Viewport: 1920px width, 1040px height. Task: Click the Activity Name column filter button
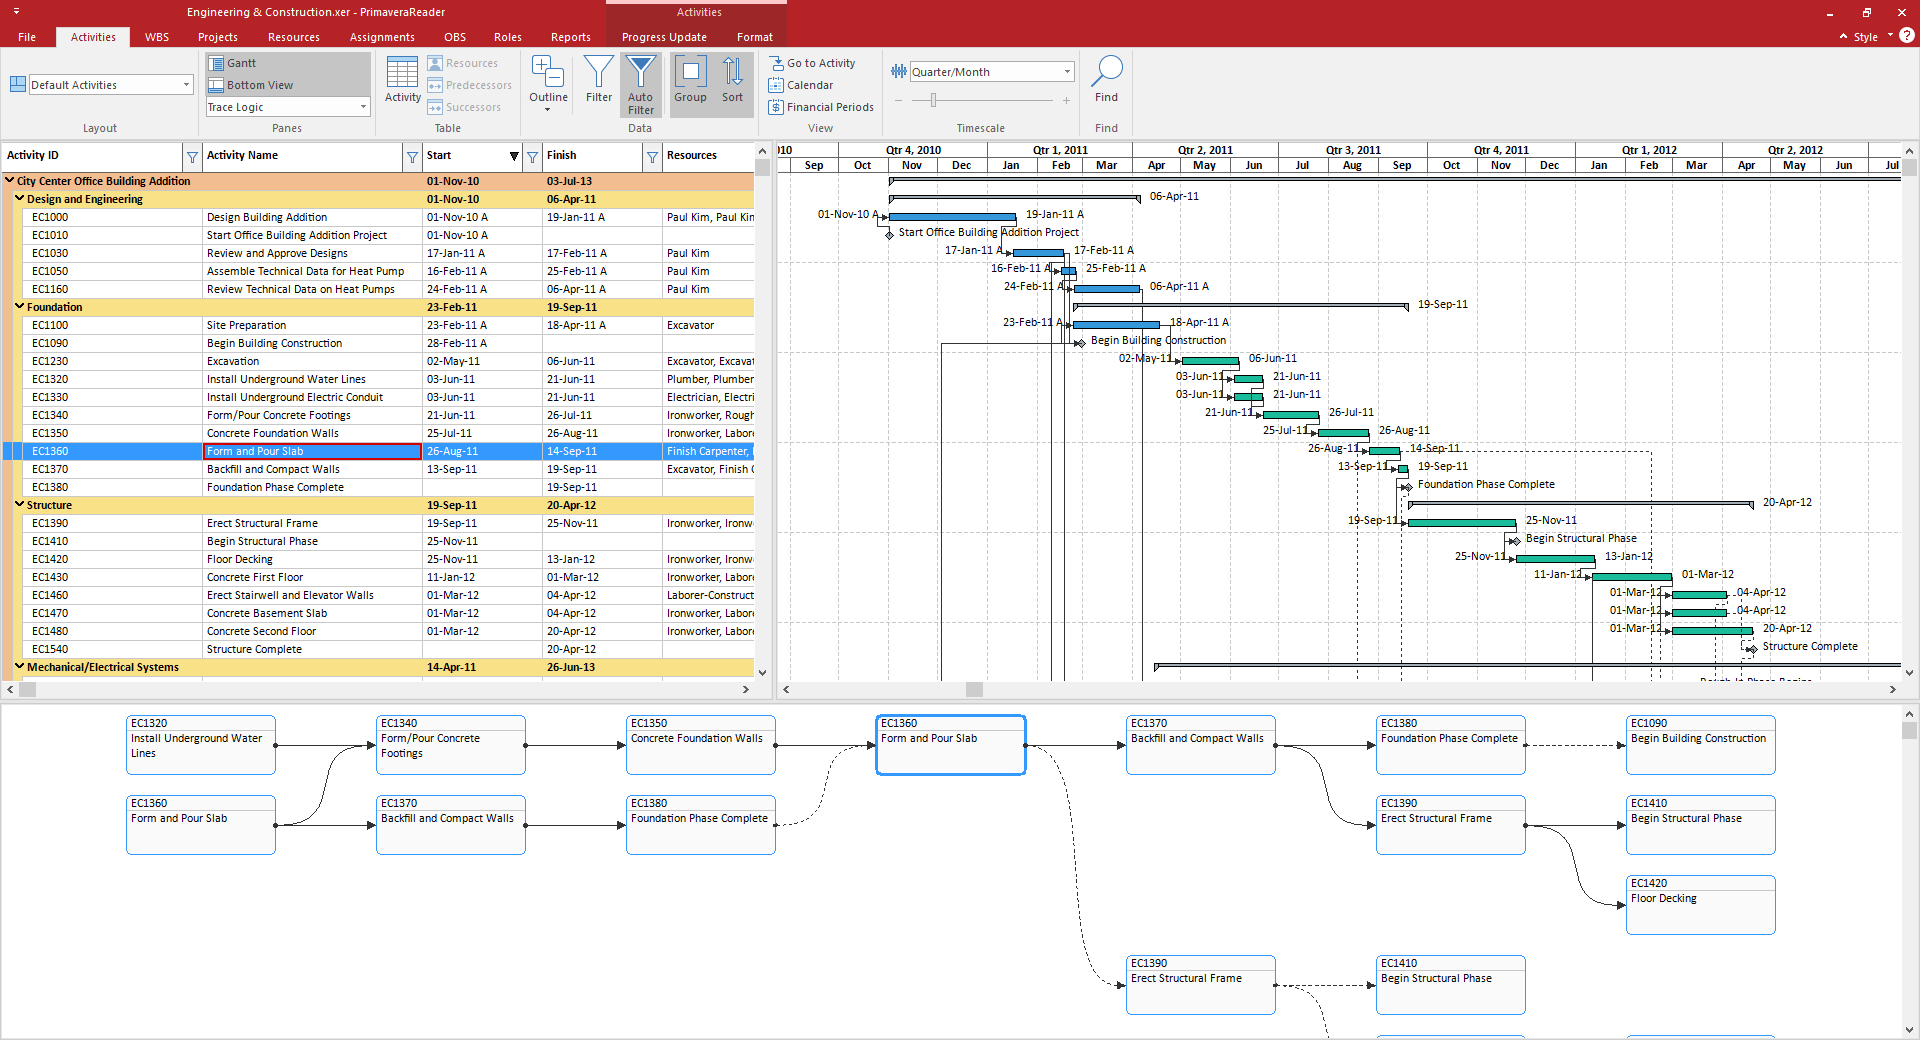tap(412, 156)
